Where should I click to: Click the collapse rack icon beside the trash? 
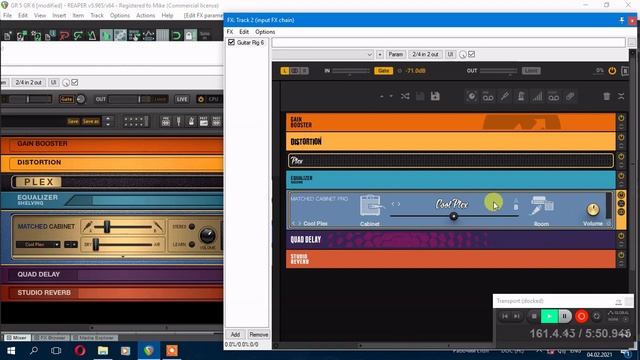(x=621, y=96)
